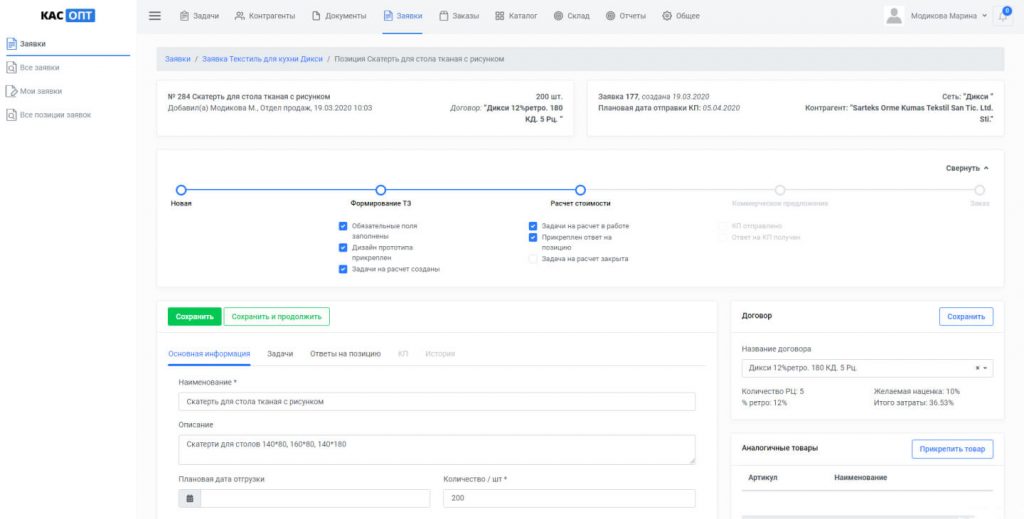Click the Все позиции заявок sidebar icon
This screenshot has width=1024, height=519.
click(x=11, y=114)
